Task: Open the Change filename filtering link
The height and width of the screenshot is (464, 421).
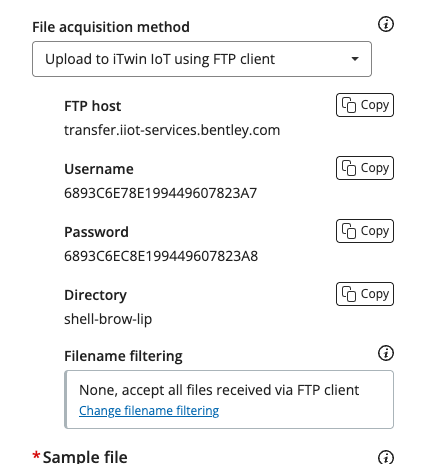Action: [x=149, y=410]
